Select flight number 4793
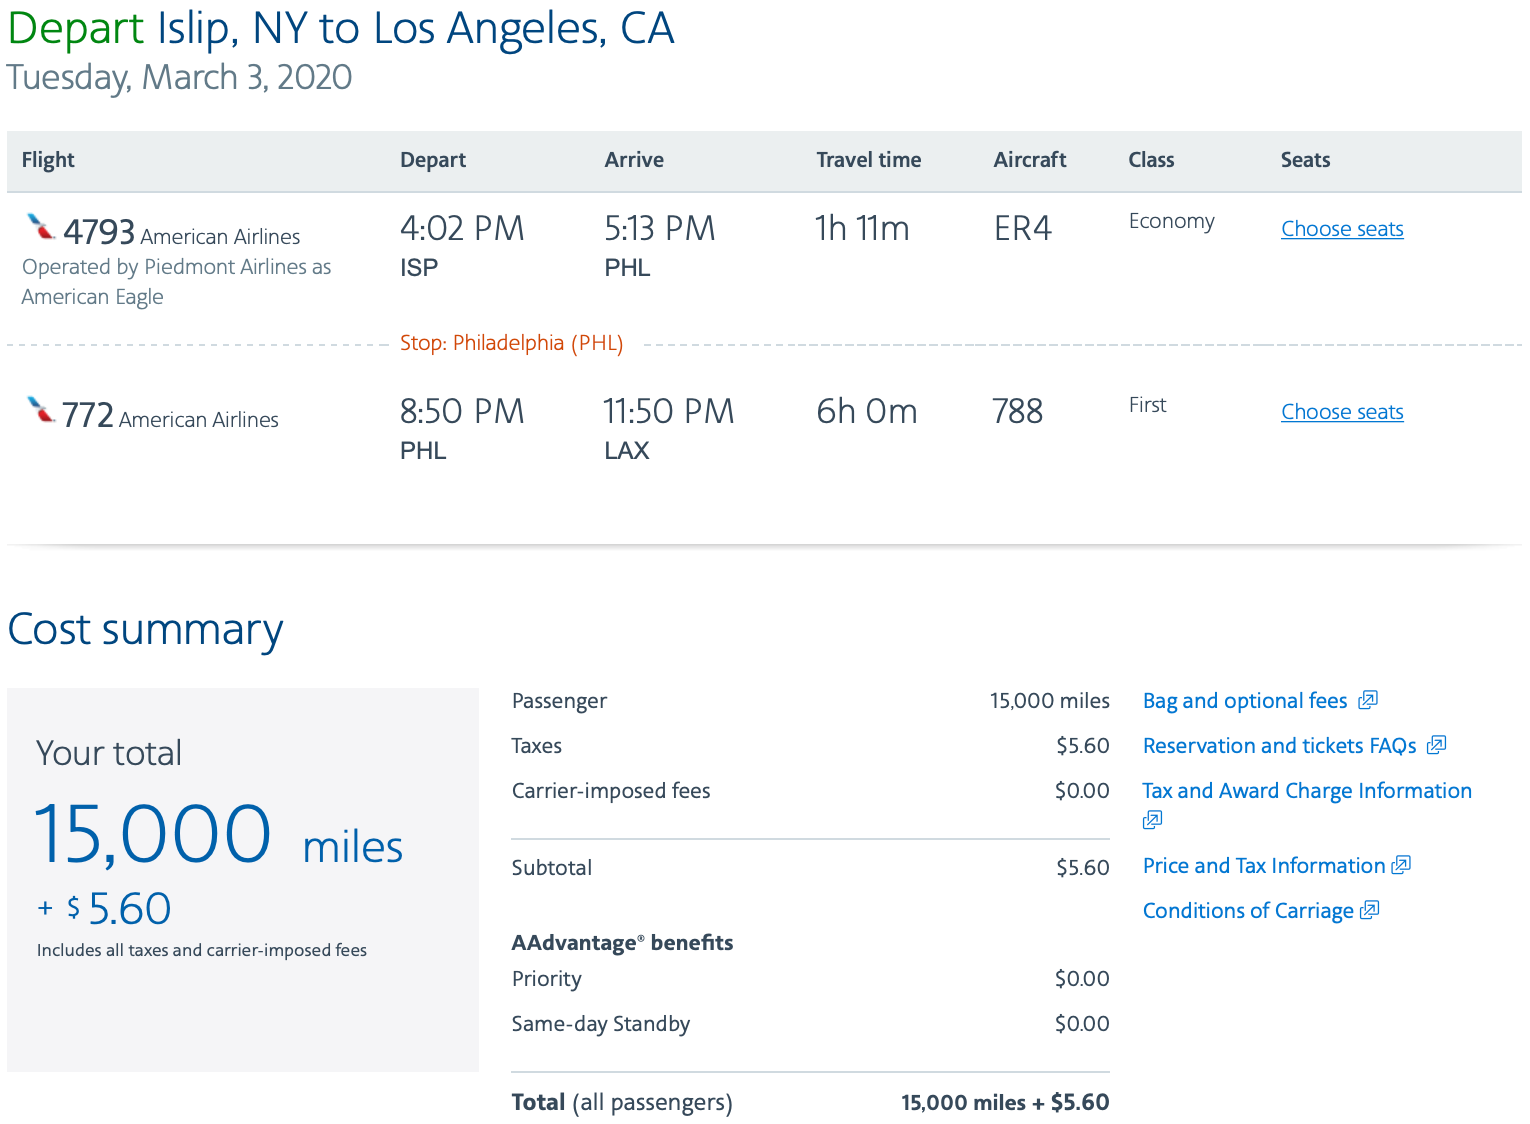Screen dimensions: 1530x1124 pos(99,232)
